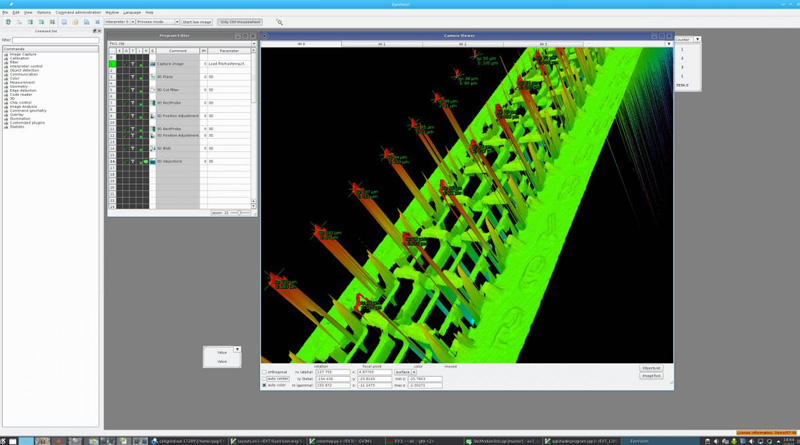Click the 3D Blob command icon
Viewport: 800px width, 445px height.
tap(153, 148)
